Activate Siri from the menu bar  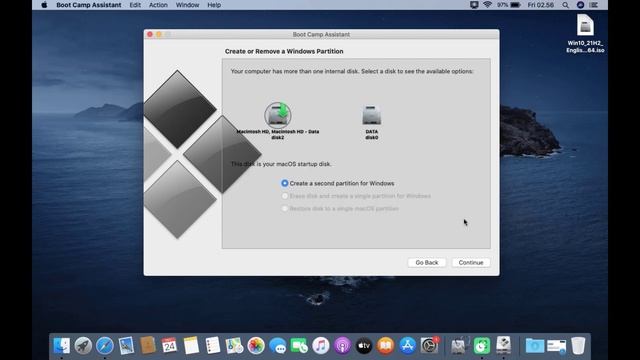580,5
